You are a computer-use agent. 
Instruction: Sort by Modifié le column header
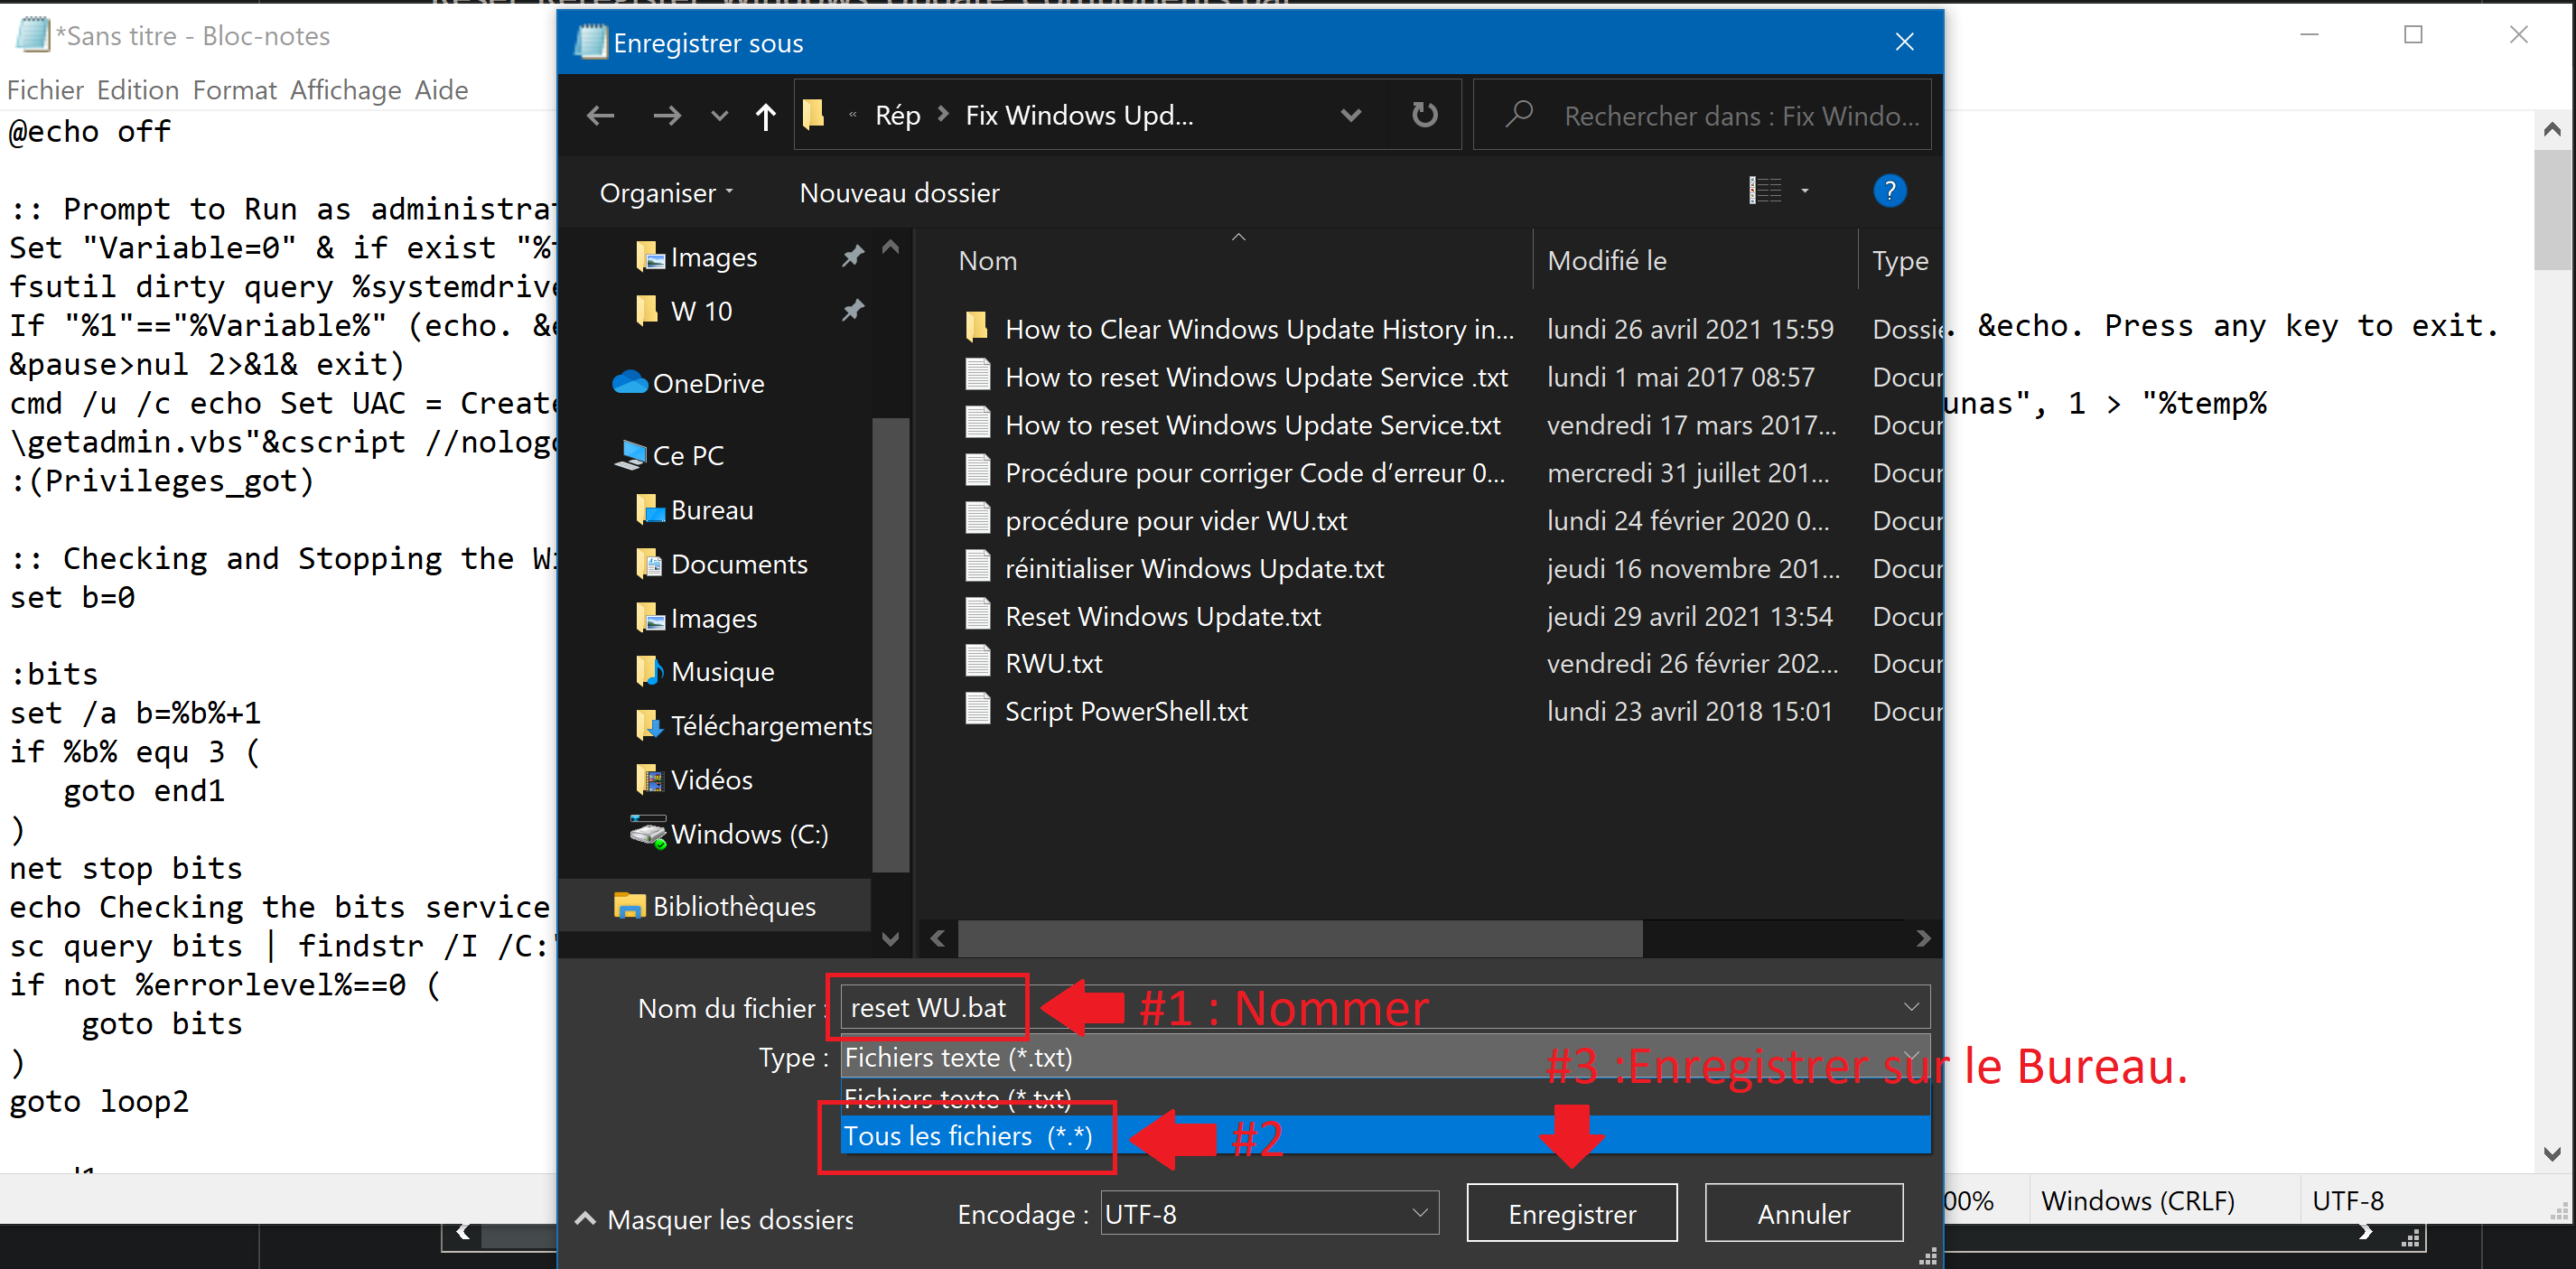tap(1606, 261)
